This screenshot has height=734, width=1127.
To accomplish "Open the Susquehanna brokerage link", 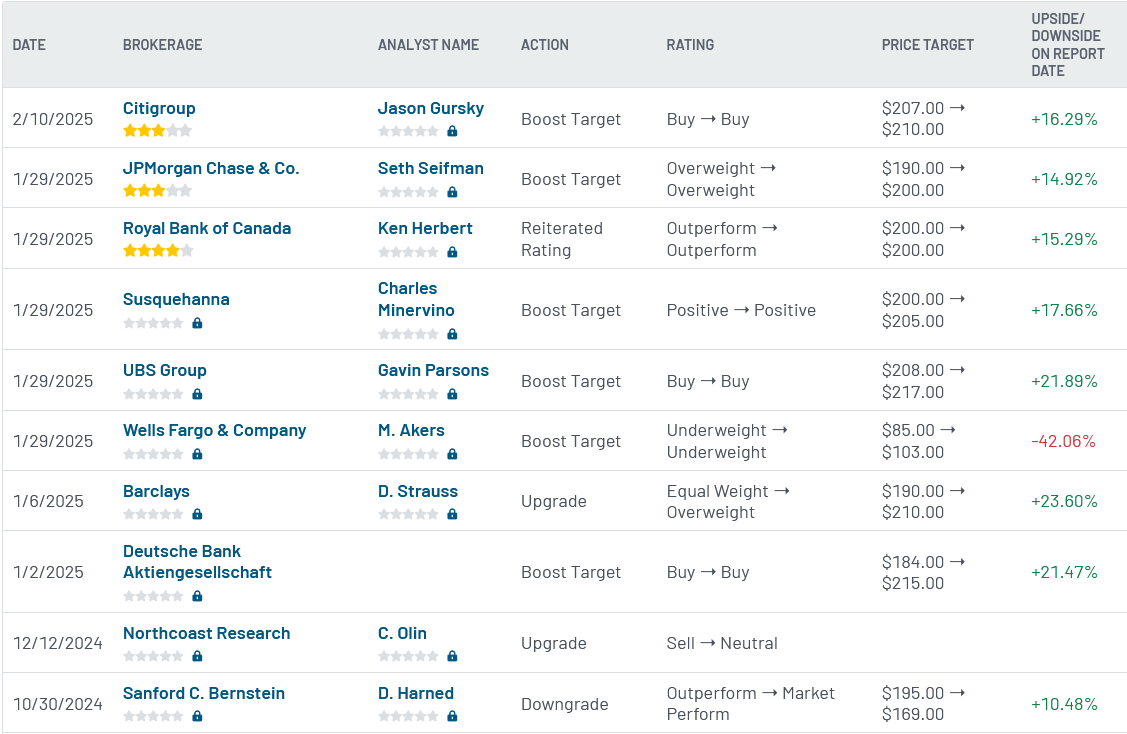I will click(176, 300).
